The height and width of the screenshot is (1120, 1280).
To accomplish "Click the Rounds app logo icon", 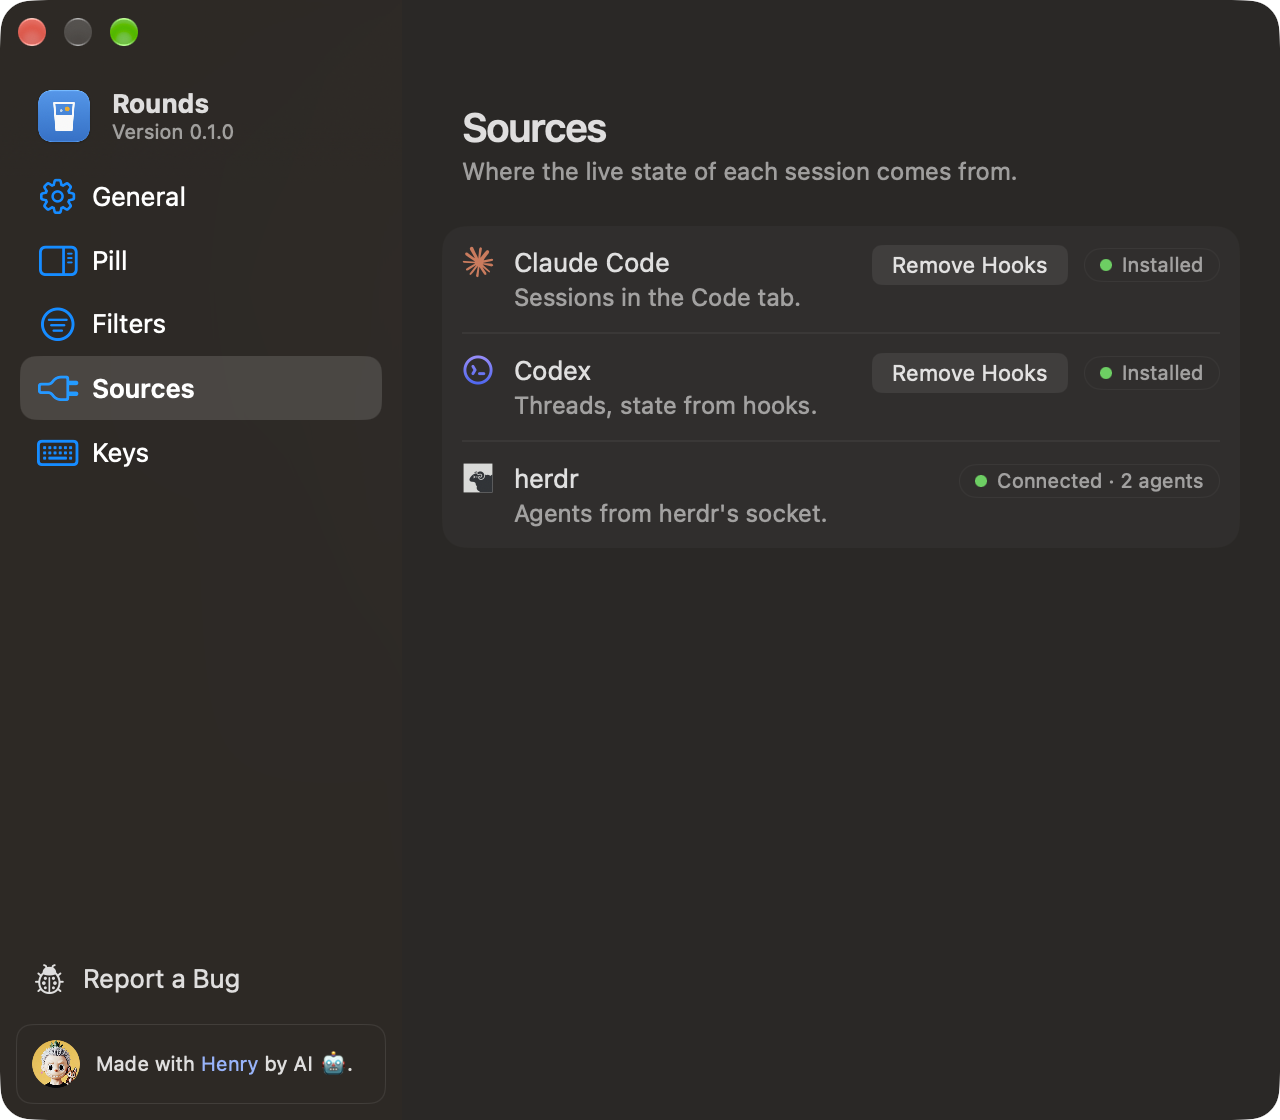I will click(x=64, y=116).
